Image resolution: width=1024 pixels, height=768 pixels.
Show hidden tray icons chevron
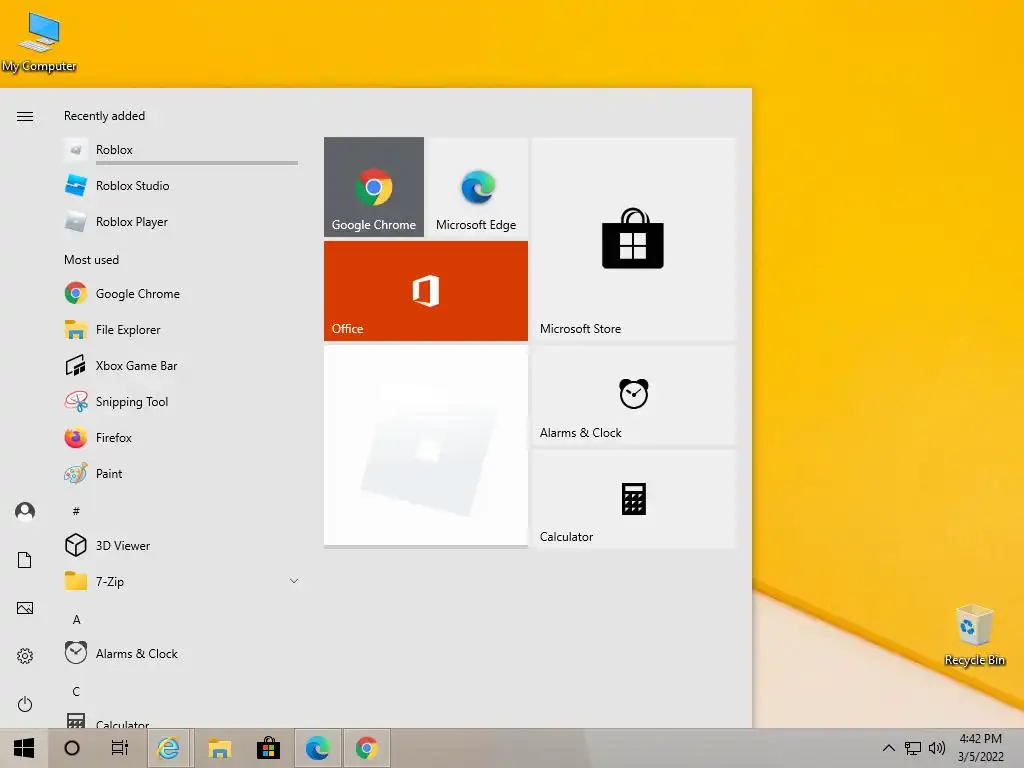(888, 748)
